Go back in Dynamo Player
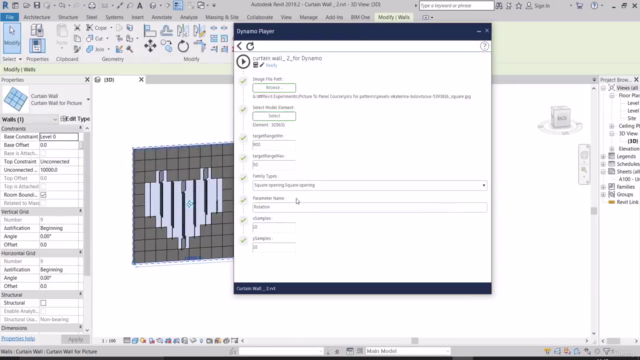 pyautogui.click(x=240, y=46)
